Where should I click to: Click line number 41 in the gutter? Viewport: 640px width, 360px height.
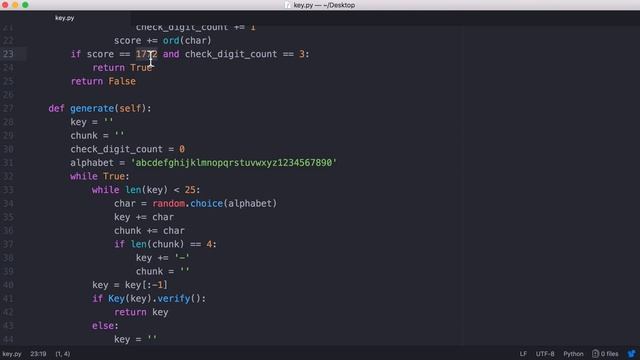click(x=8, y=298)
